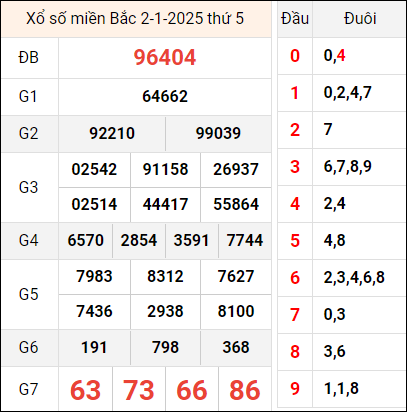Viewport: 407px width, 412px height.
Task: Select the G1 prize number 64662
Action: pyautogui.click(x=165, y=97)
